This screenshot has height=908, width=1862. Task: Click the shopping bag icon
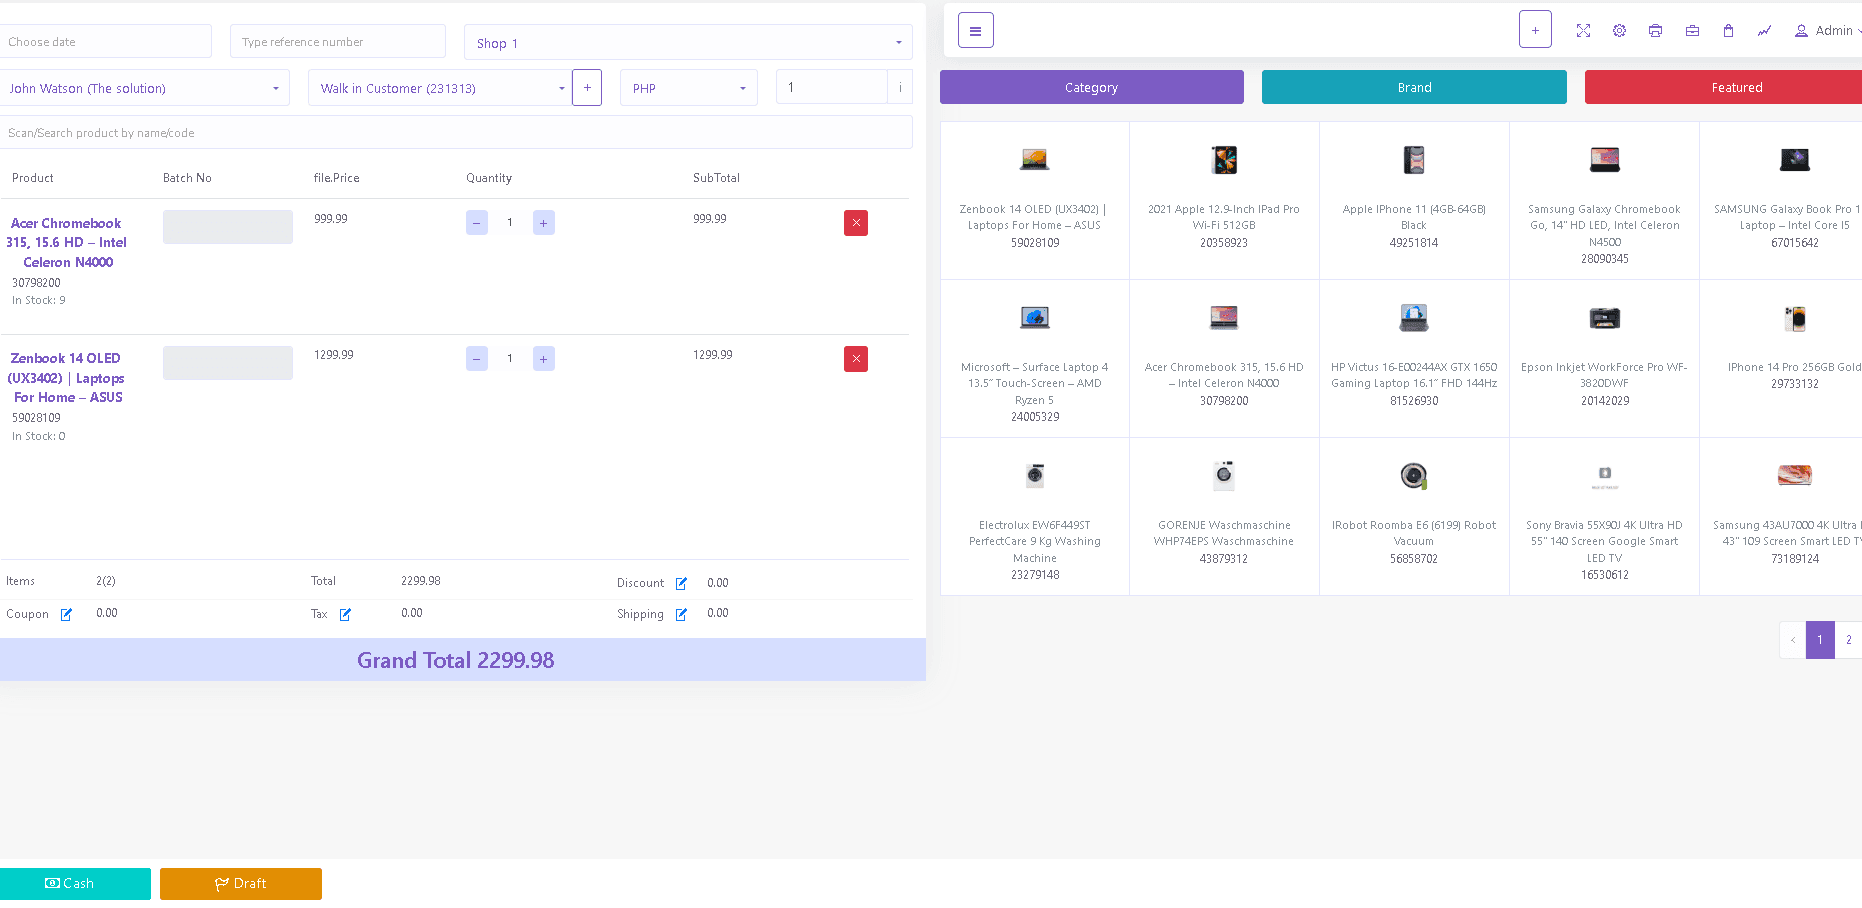(x=1728, y=31)
